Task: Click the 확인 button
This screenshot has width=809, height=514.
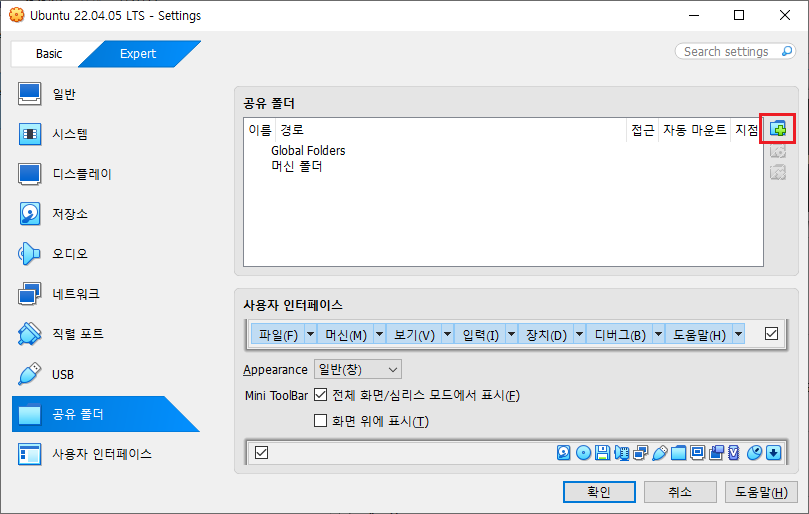Action: click(x=599, y=492)
